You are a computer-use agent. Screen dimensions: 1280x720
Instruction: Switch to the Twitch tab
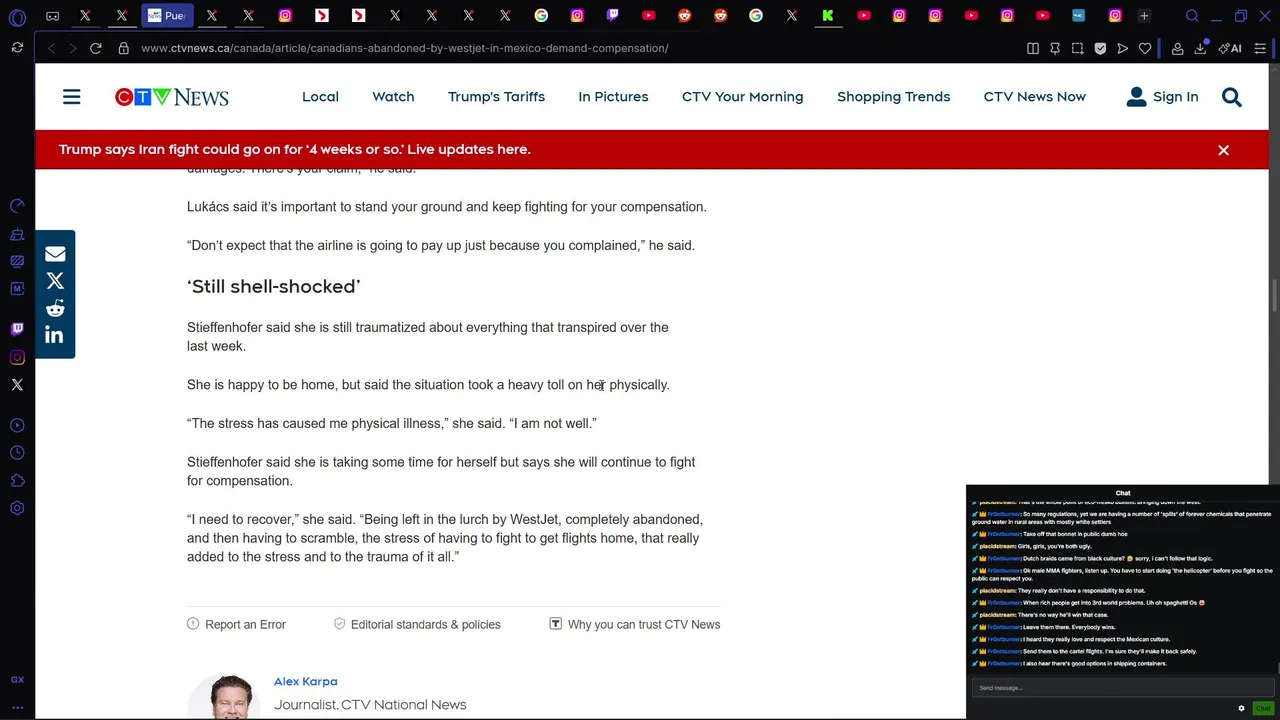[x=613, y=15]
